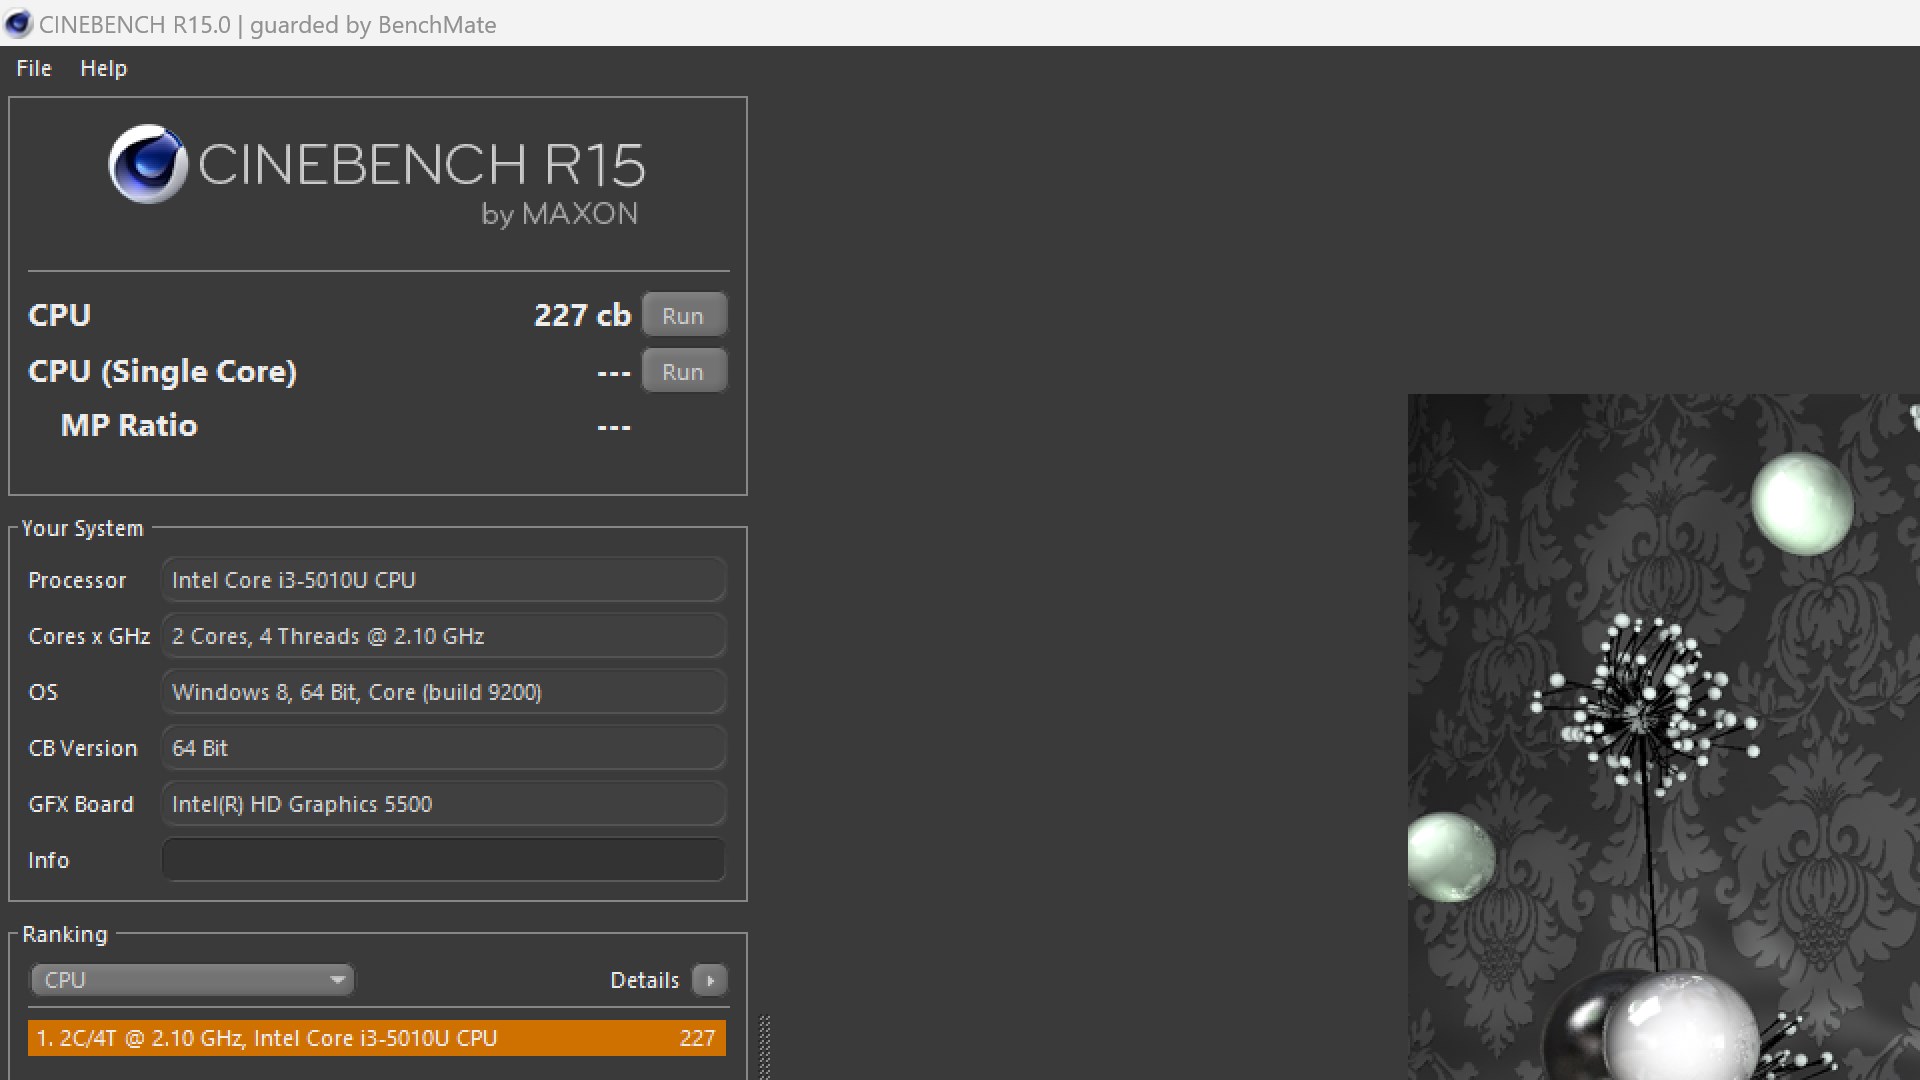Open the CPU ranking dropdown
1920x1080 pixels.
pos(192,980)
